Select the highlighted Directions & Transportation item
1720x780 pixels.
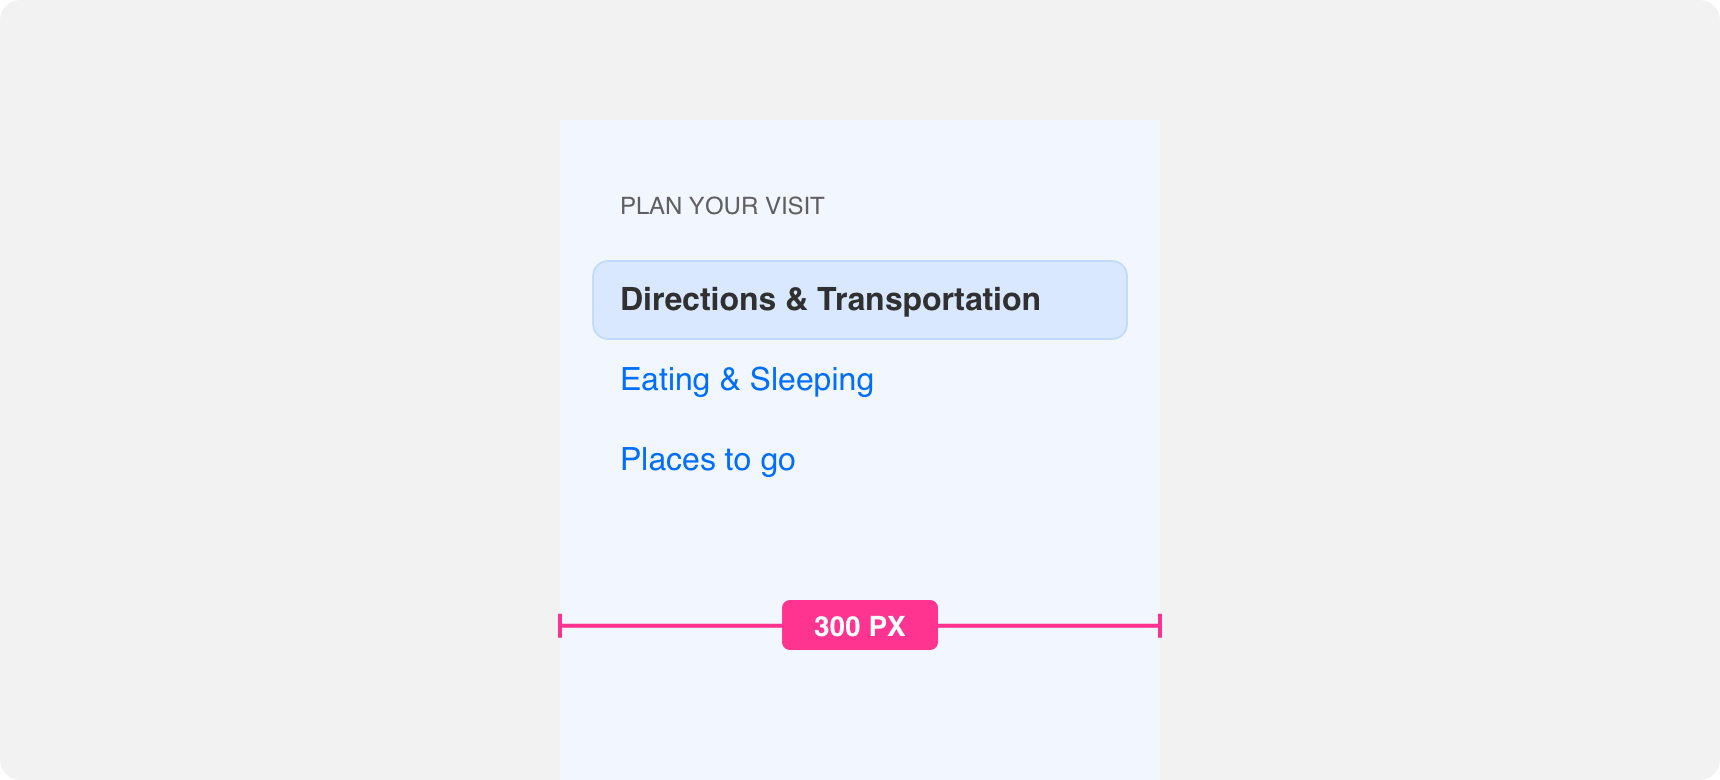[x=860, y=300]
